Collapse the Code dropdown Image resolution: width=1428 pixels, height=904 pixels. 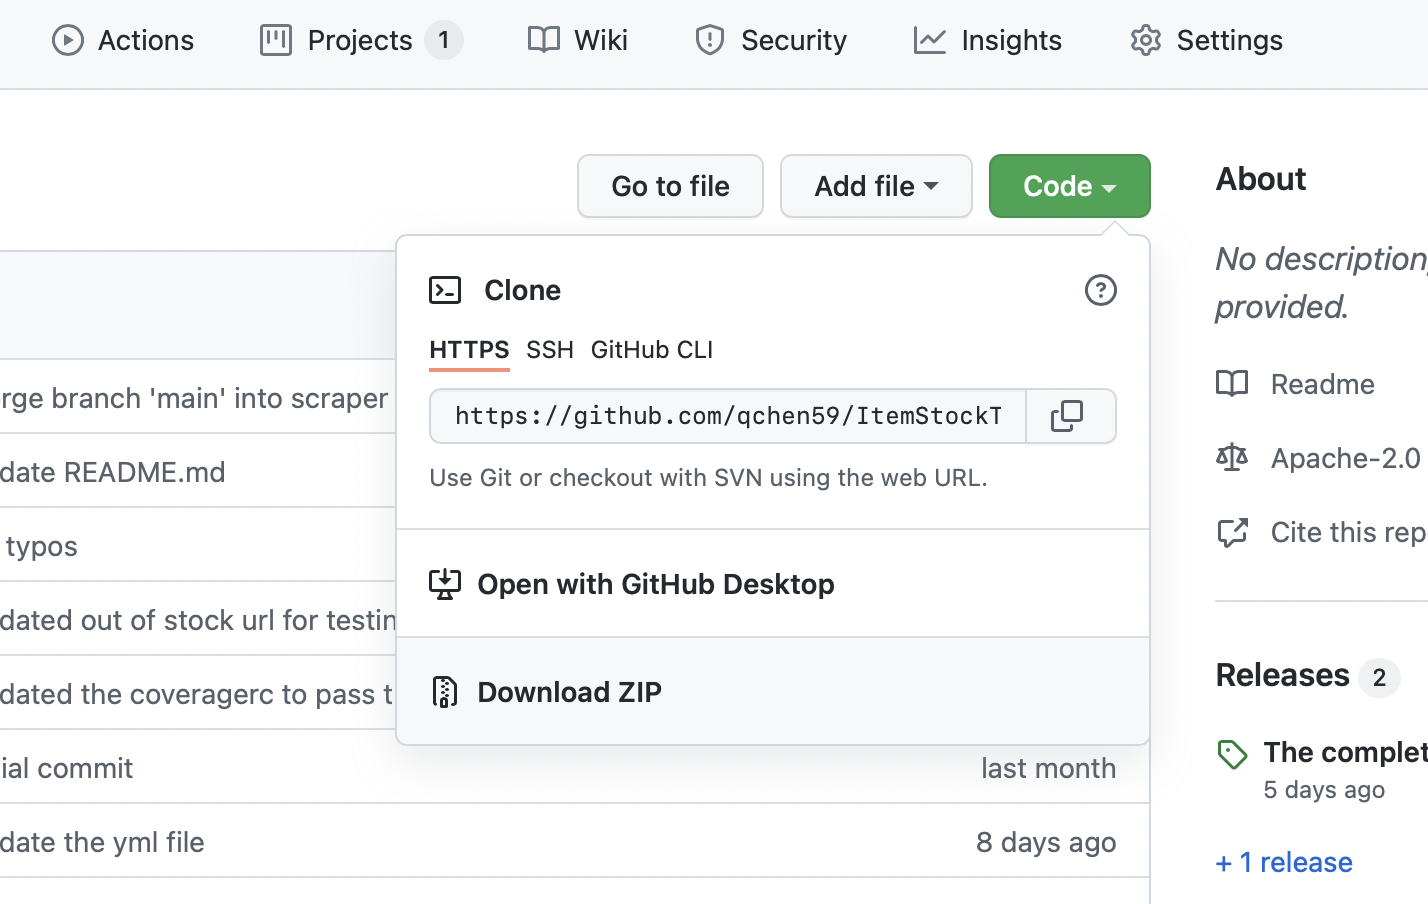point(1069,186)
